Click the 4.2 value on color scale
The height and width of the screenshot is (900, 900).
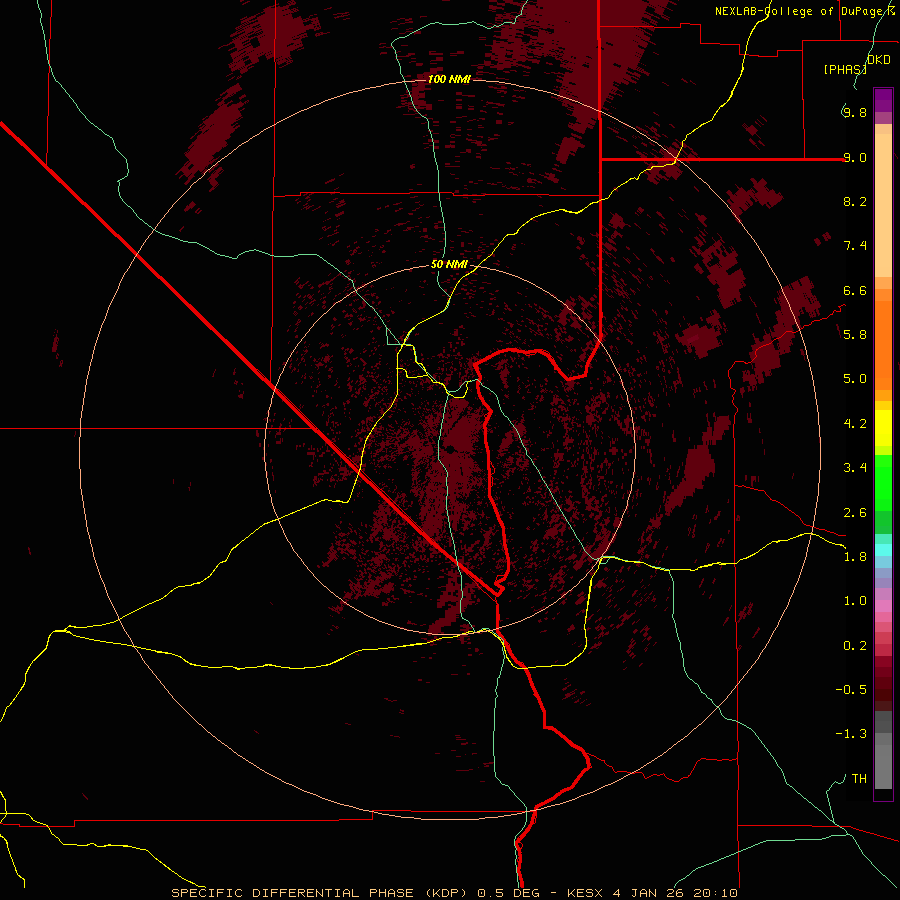click(x=854, y=423)
